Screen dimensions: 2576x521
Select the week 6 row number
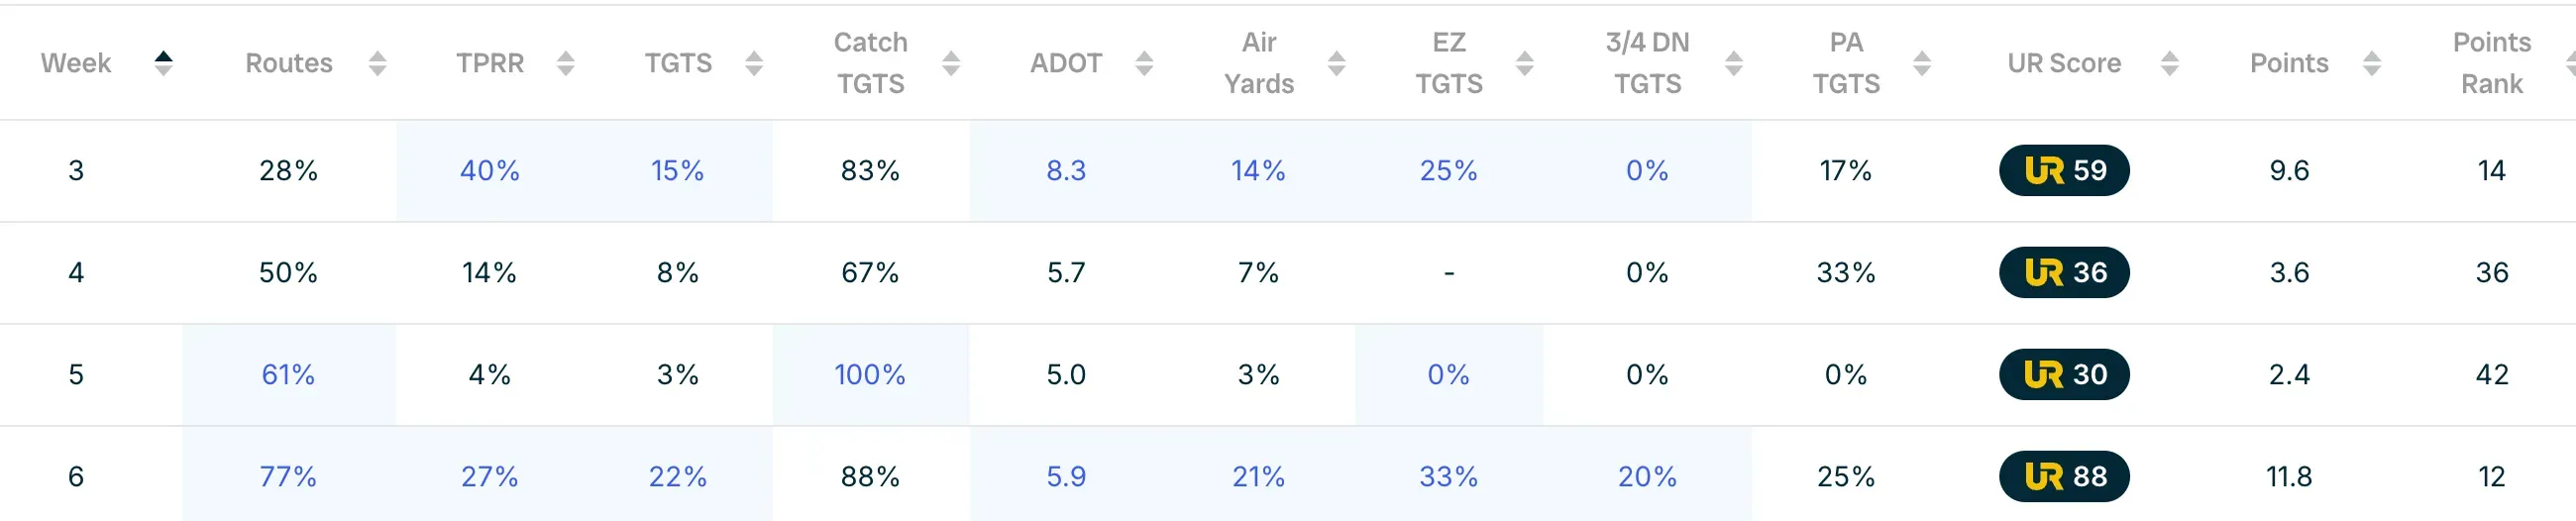coord(76,476)
